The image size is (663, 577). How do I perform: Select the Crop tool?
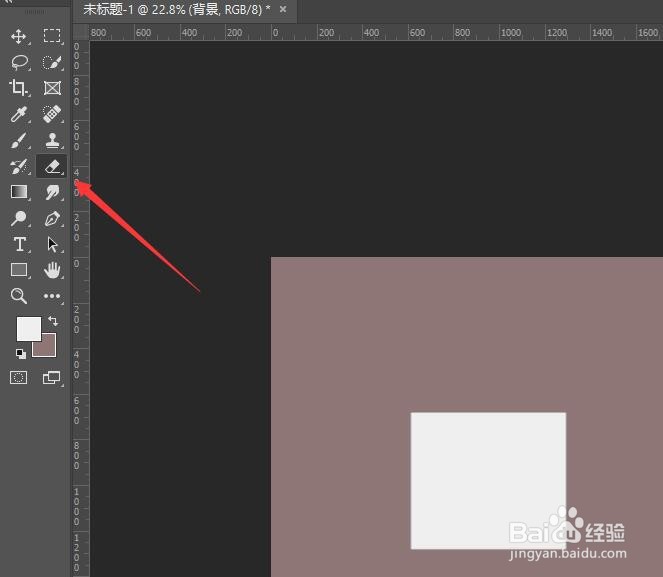19,88
